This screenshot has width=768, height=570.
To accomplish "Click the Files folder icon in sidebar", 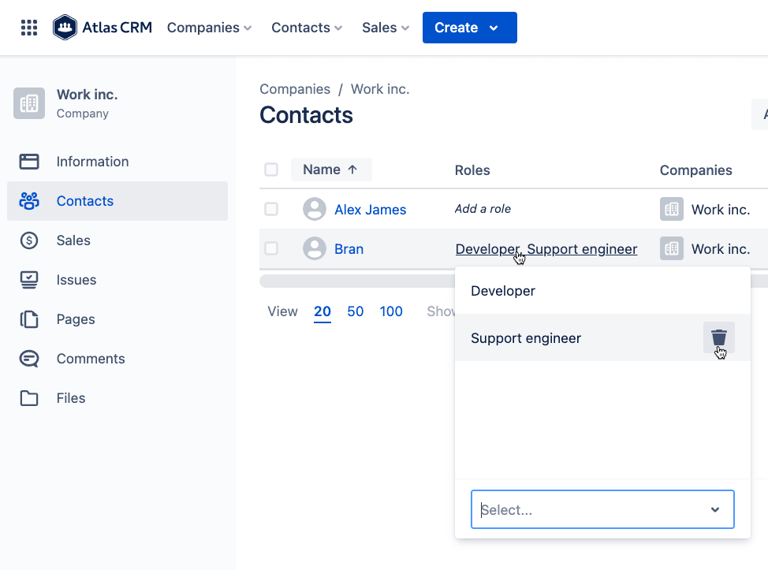I will (29, 398).
